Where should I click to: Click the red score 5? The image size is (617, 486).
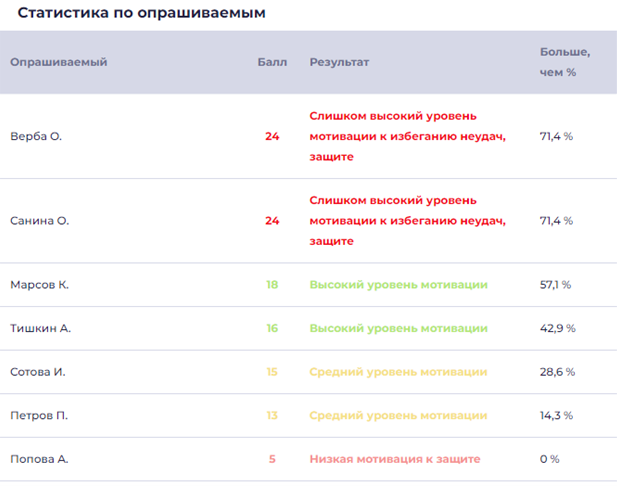[272, 459]
